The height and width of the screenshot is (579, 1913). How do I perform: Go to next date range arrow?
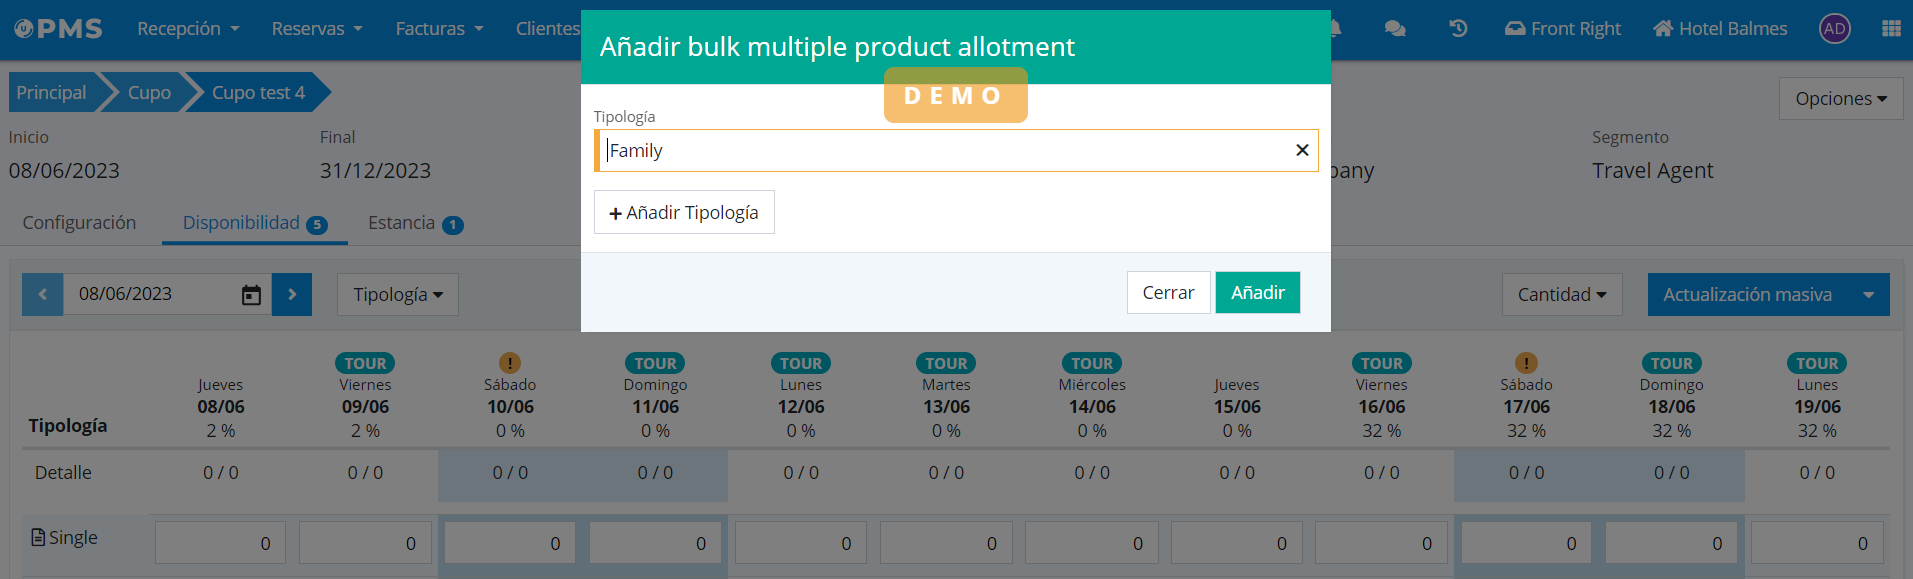pos(292,294)
